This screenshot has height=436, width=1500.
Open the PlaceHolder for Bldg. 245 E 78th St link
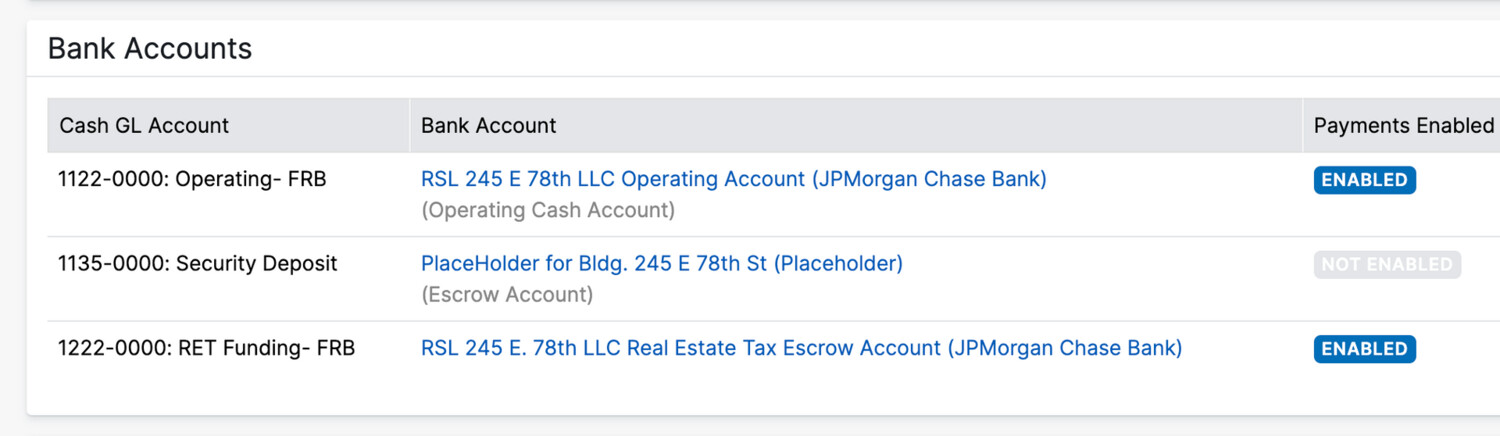coord(661,264)
